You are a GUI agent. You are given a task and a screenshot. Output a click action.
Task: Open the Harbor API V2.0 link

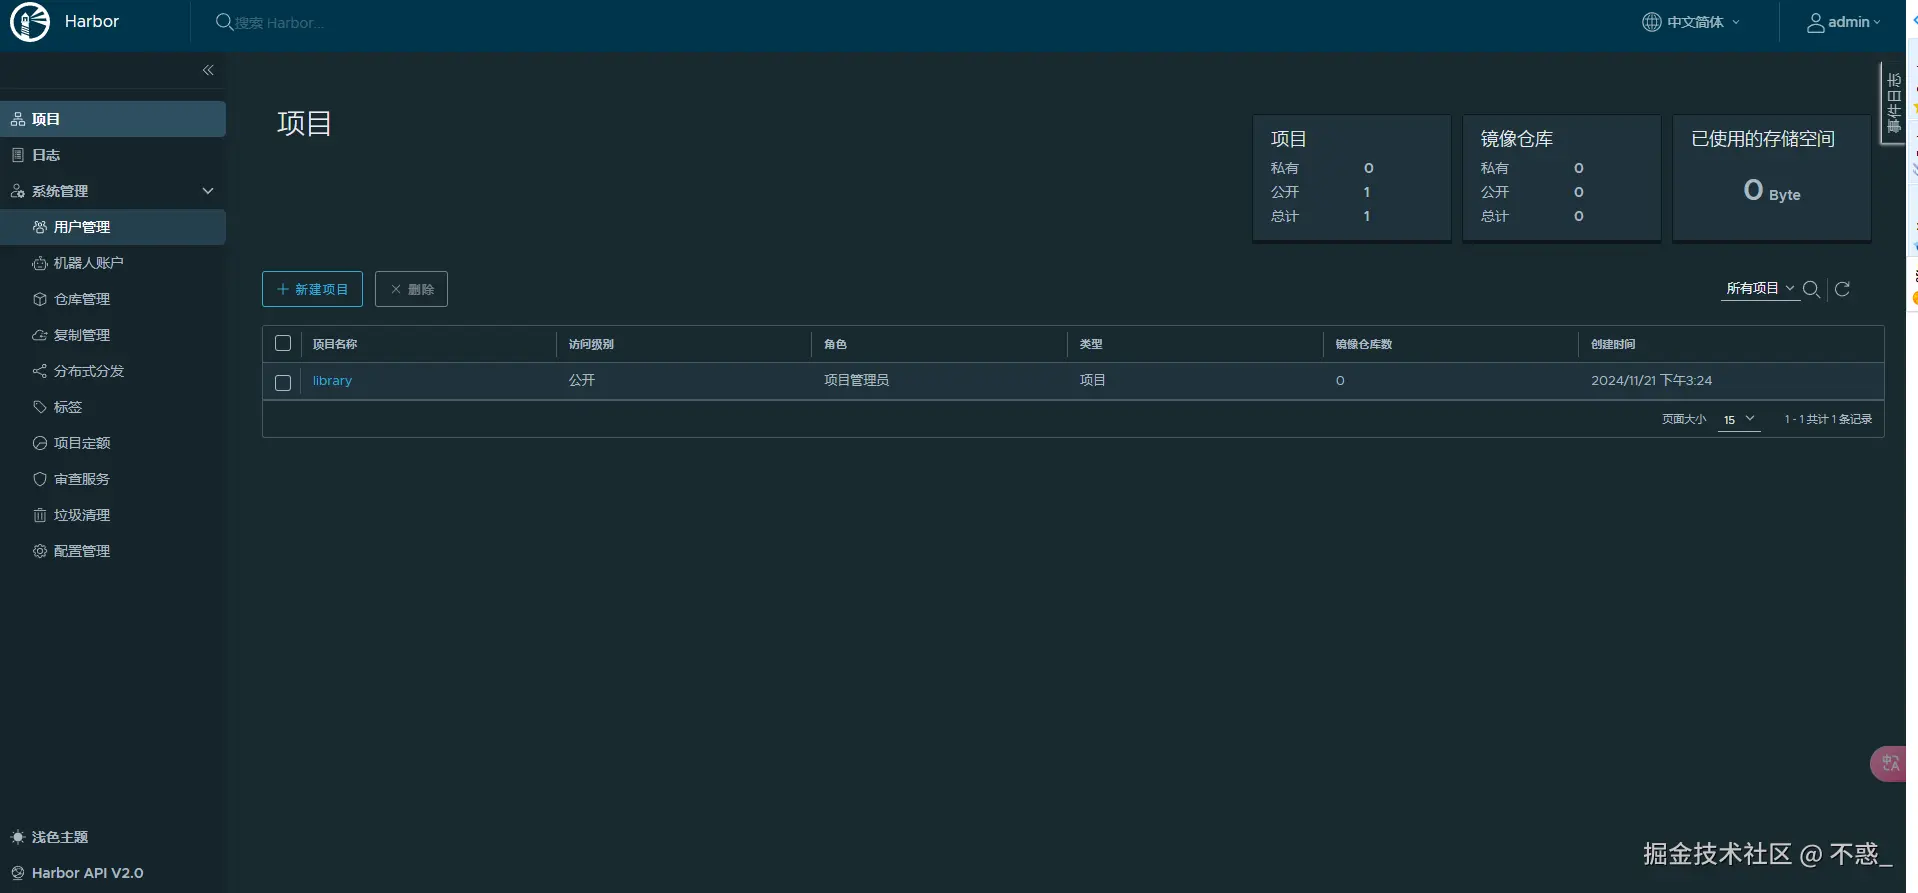coord(78,873)
